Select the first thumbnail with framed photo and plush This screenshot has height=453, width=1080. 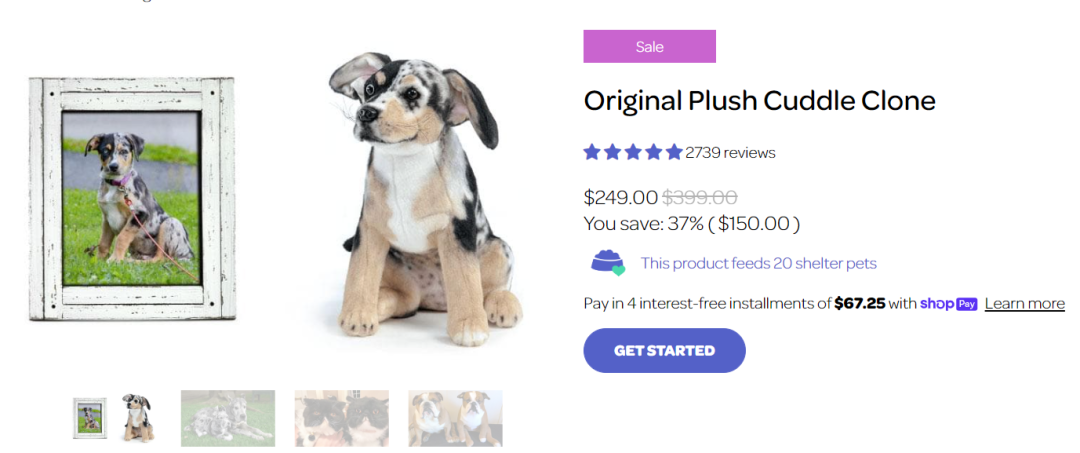114,418
